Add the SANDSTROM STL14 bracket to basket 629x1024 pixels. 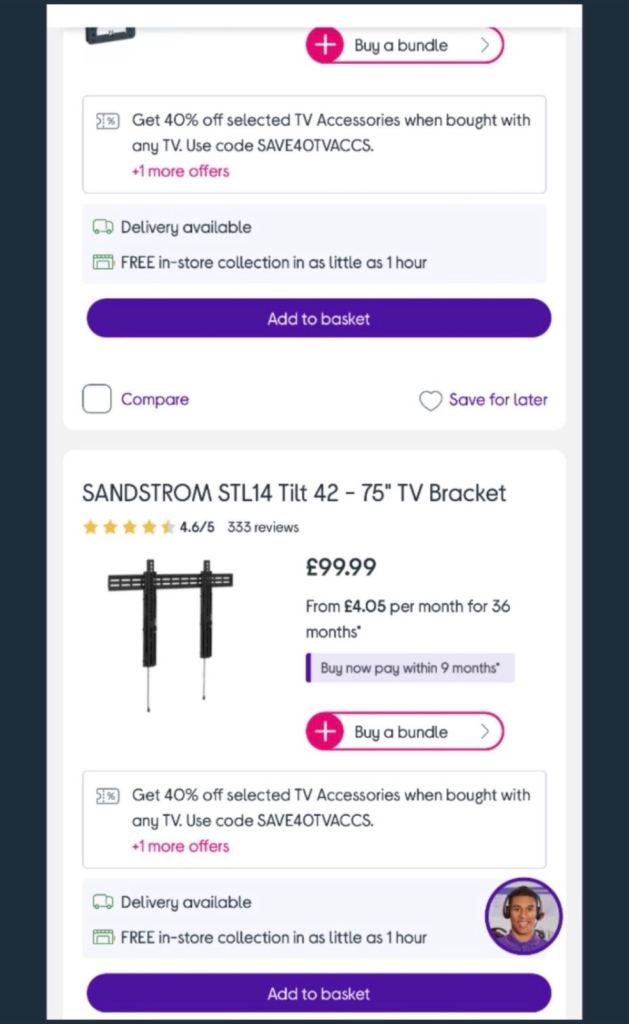tap(317, 994)
